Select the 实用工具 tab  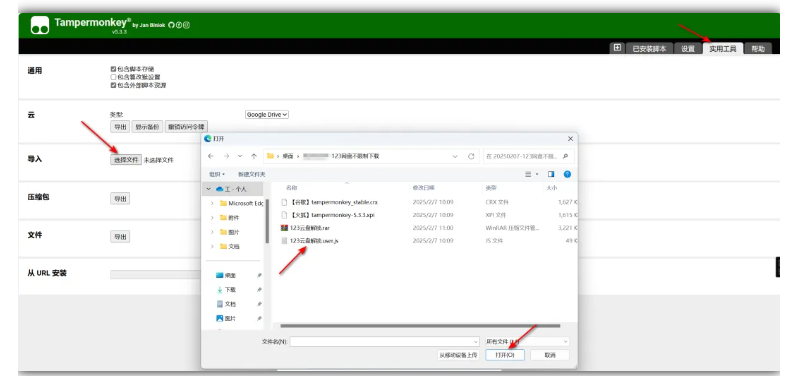723,48
